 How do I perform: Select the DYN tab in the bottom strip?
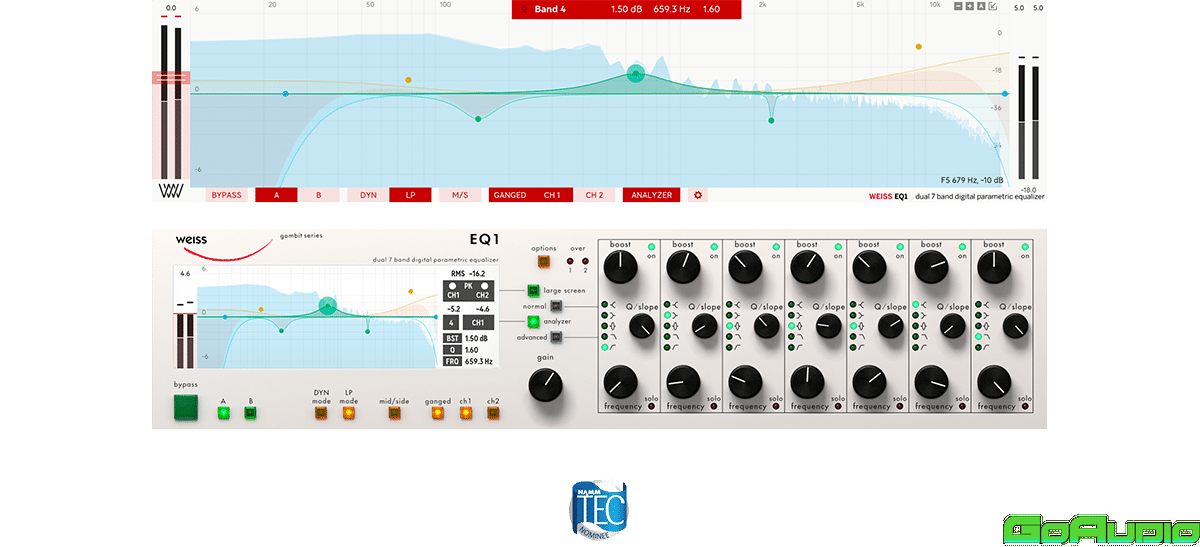pos(368,195)
